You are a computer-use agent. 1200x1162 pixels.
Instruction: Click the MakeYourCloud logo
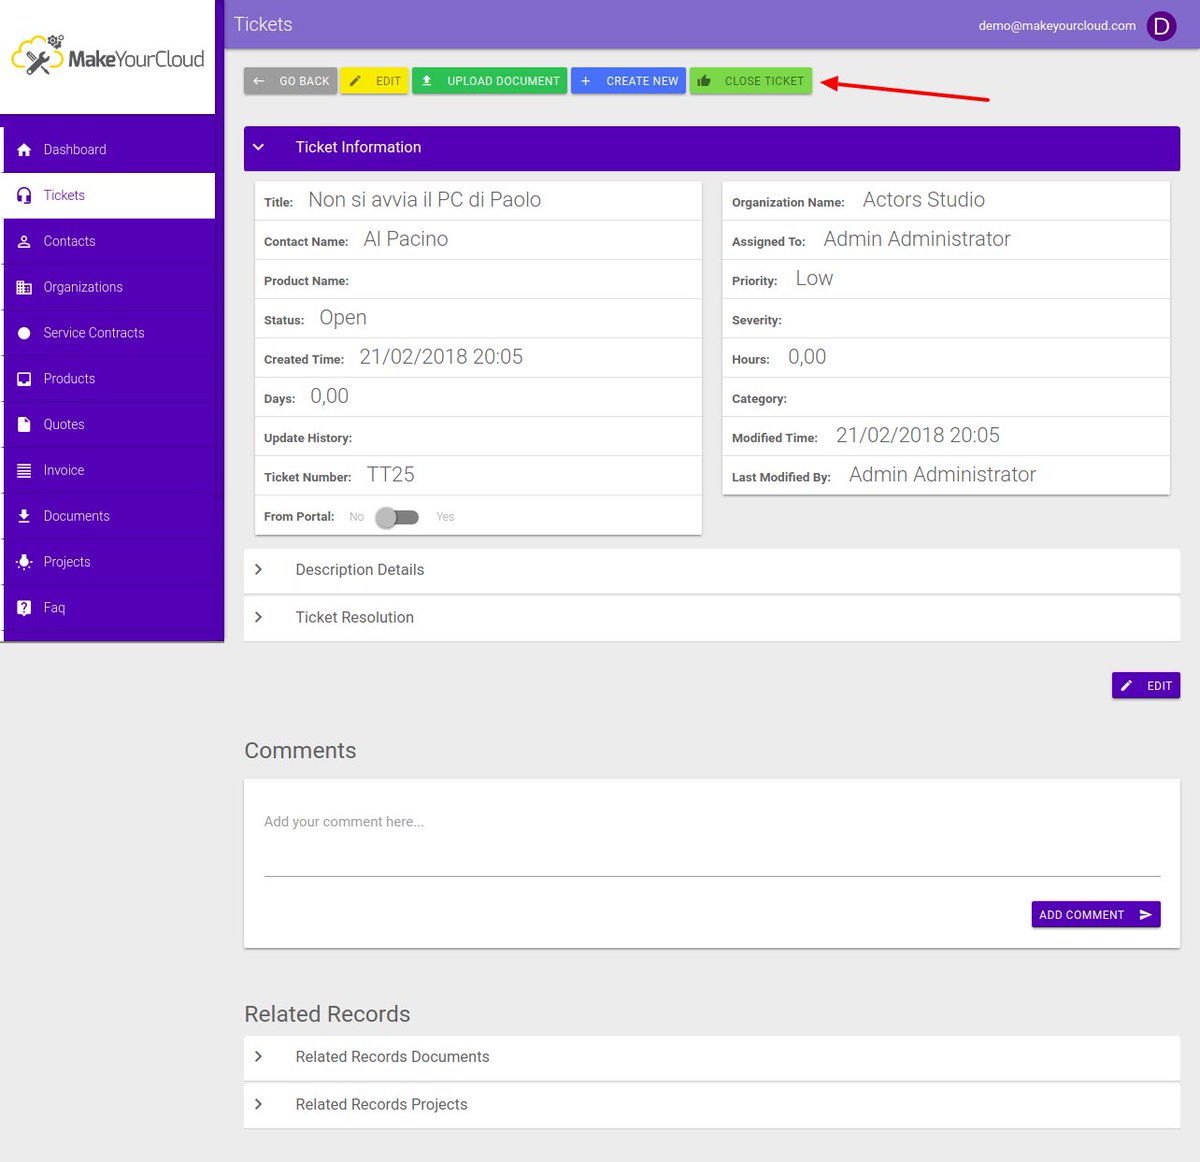pos(107,57)
